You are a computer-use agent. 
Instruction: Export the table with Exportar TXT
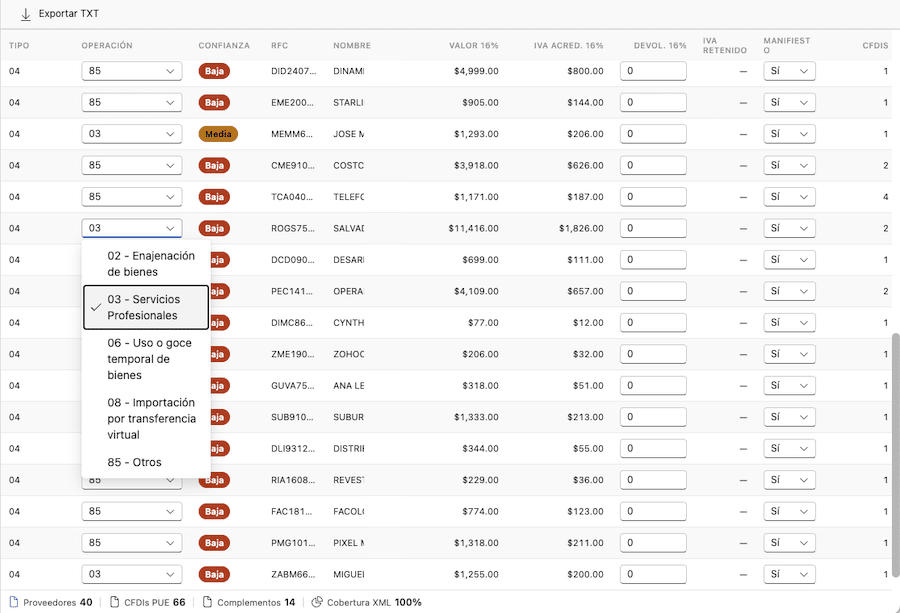60,14
